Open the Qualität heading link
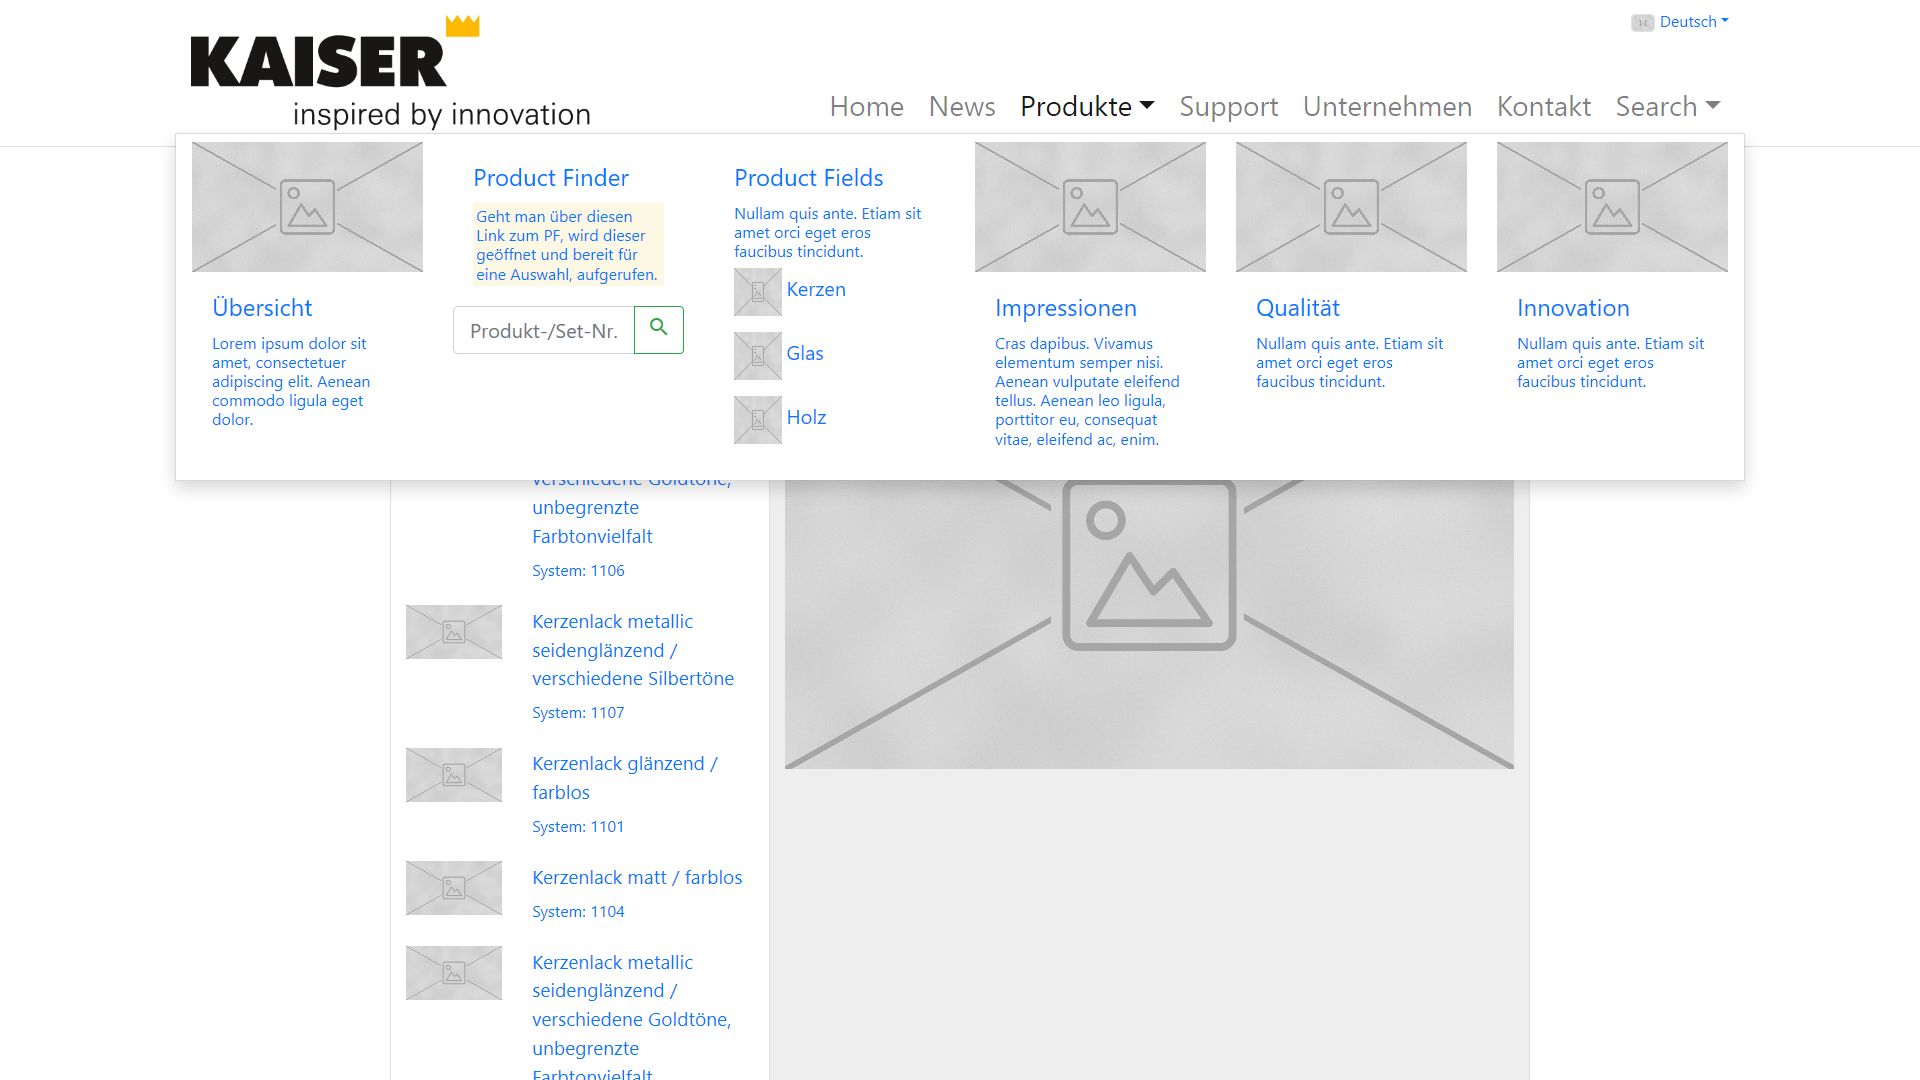Image resolution: width=1920 pixels, height=1080 pixels. click(1297, 308)
